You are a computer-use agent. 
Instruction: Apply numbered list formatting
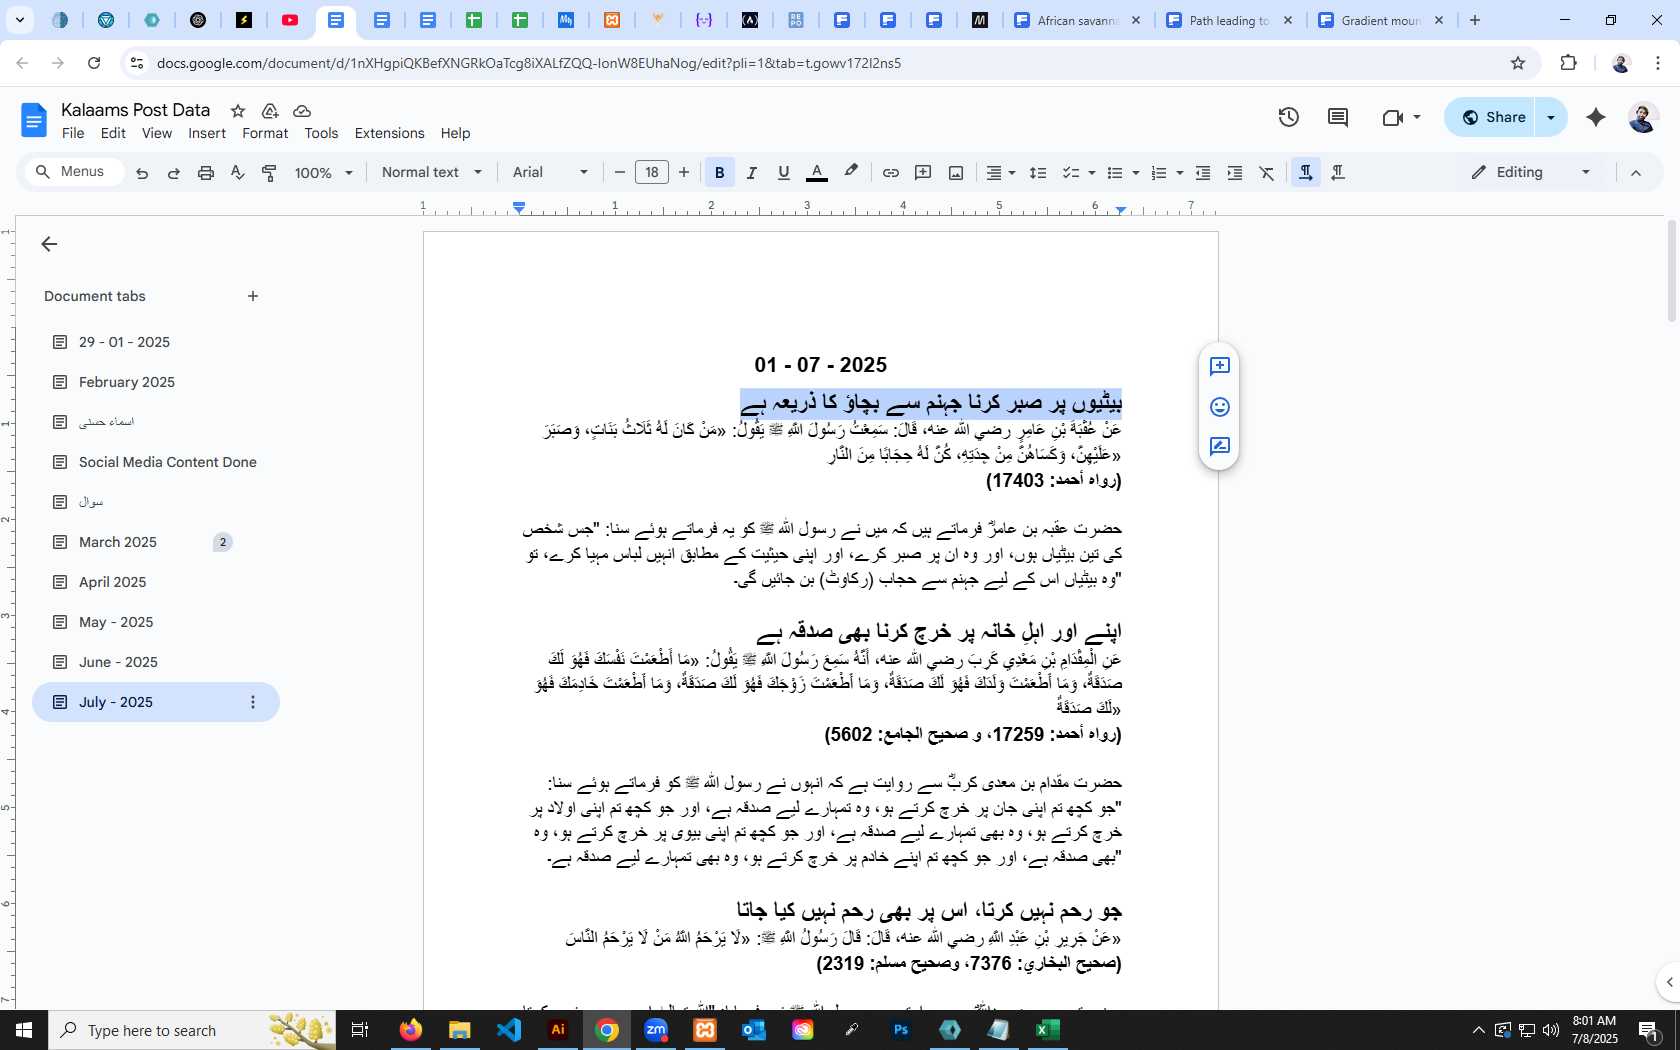point(1159,173)
